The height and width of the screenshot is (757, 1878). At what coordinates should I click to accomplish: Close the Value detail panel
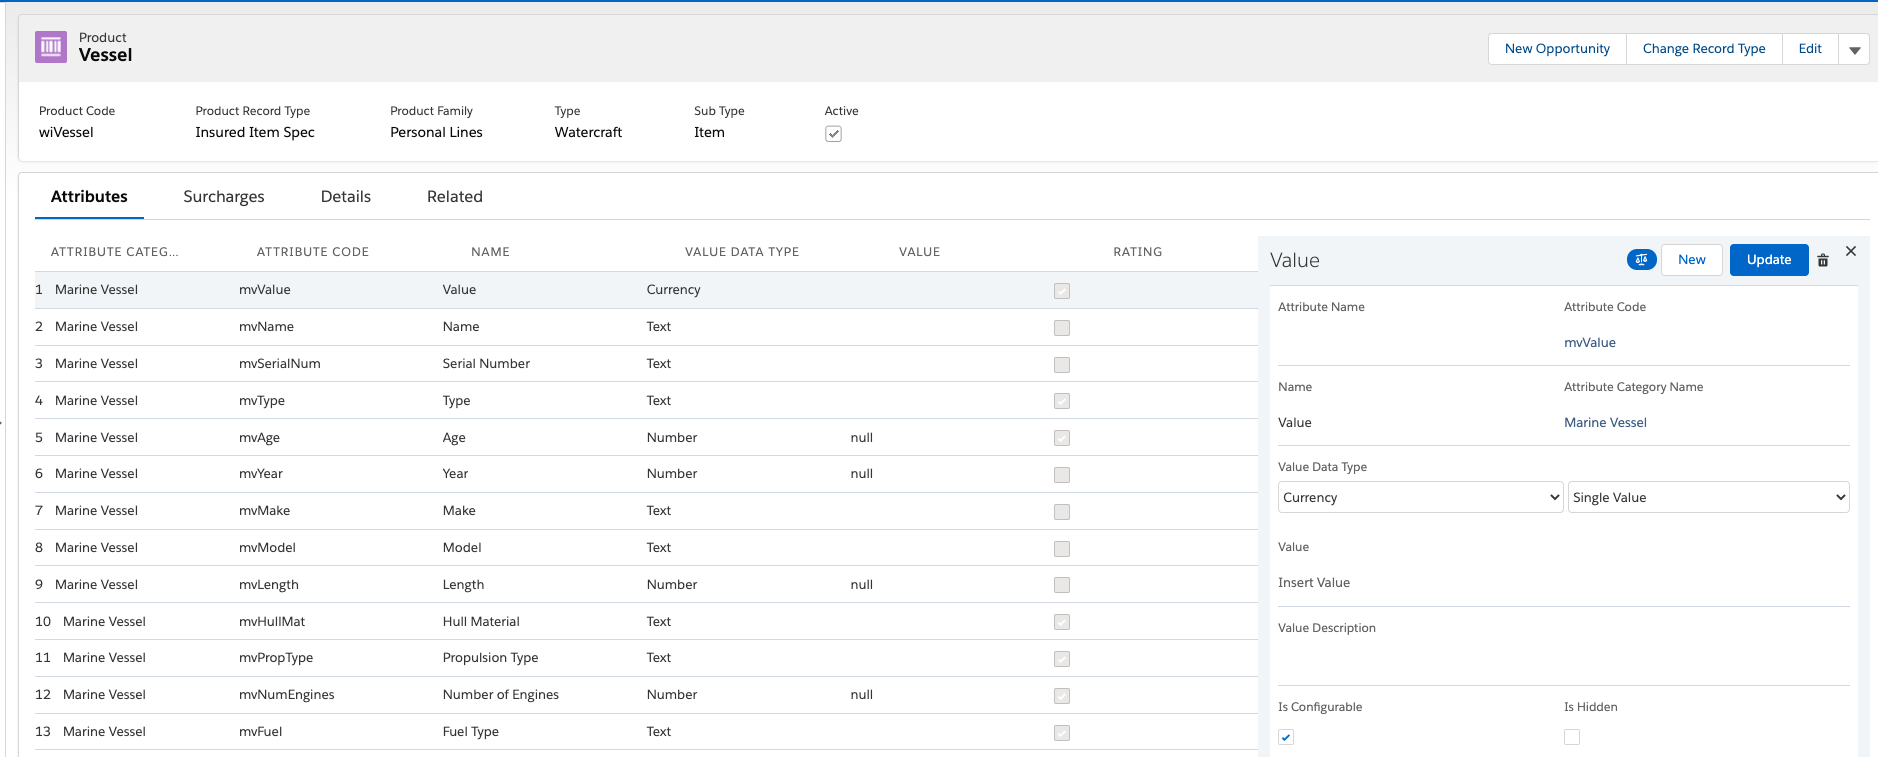(x=1851, y=251)
